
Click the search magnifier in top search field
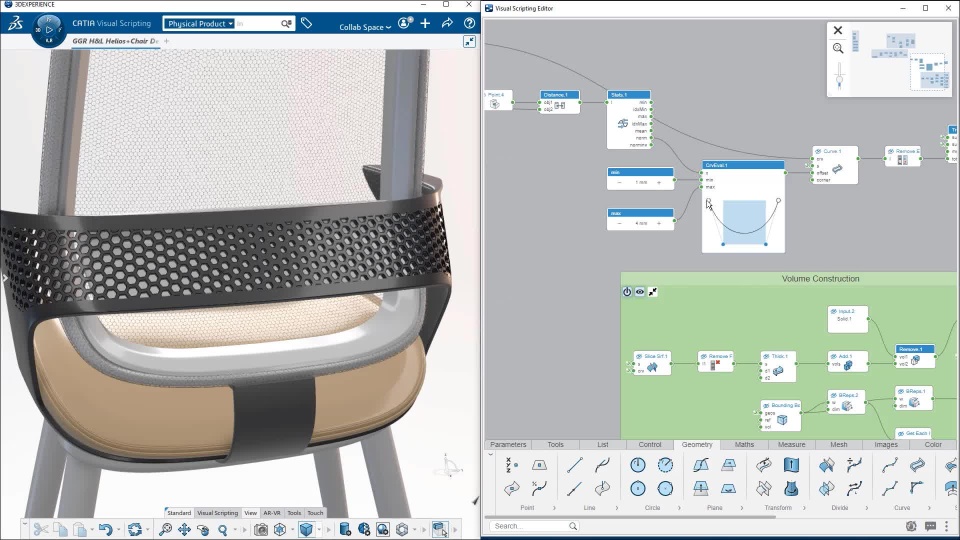[x=286, y=23]
